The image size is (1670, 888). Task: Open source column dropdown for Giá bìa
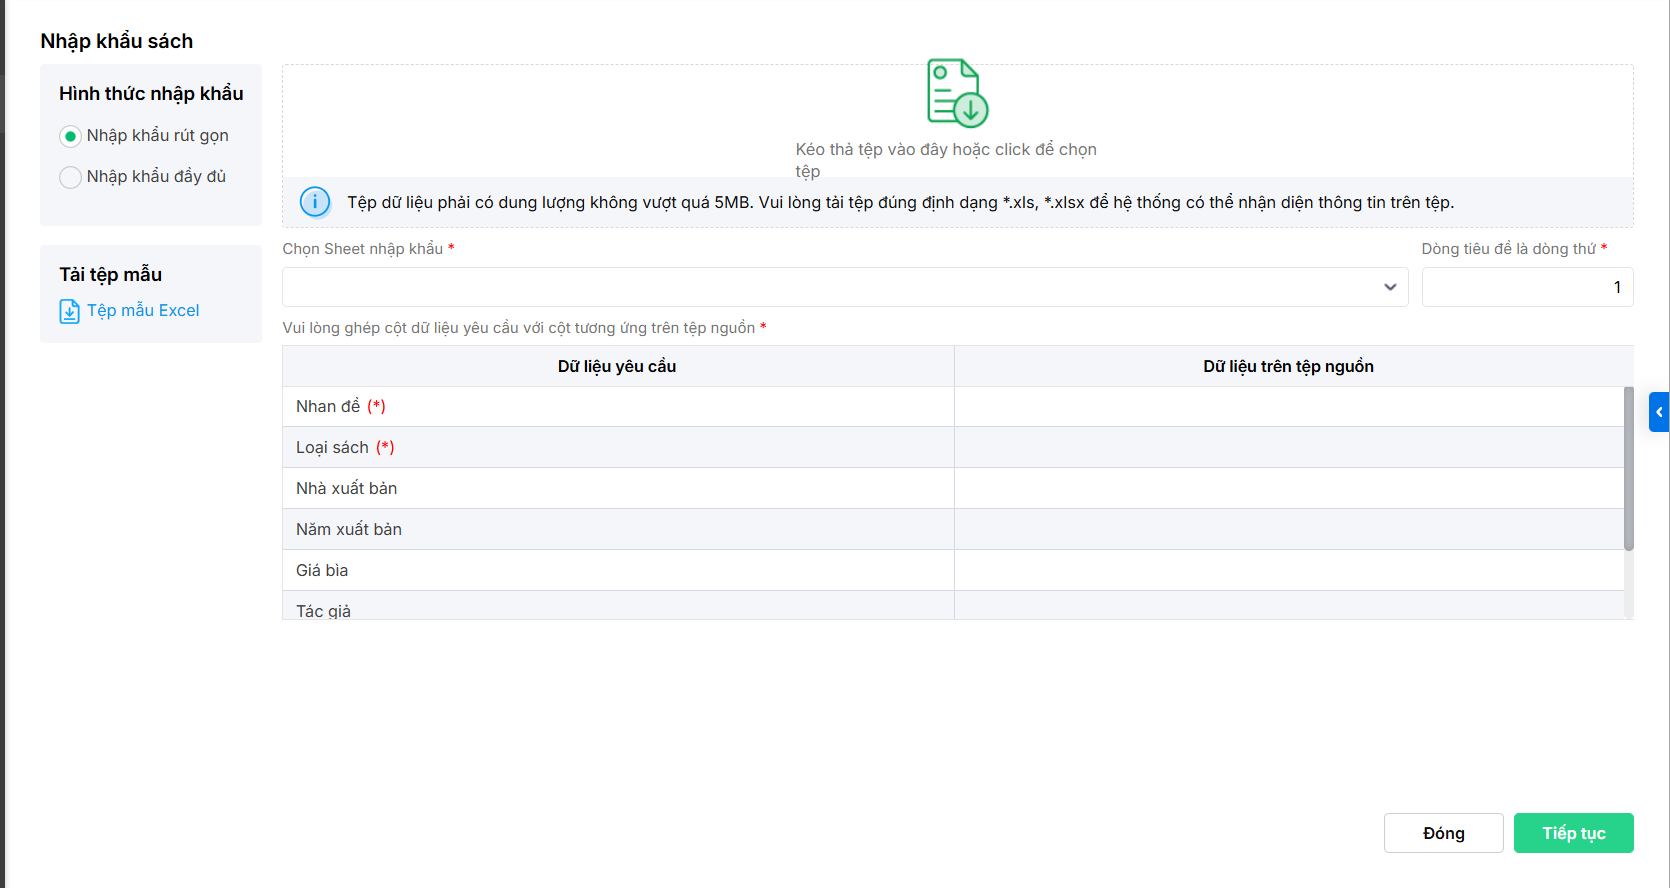coord(1289,571)
